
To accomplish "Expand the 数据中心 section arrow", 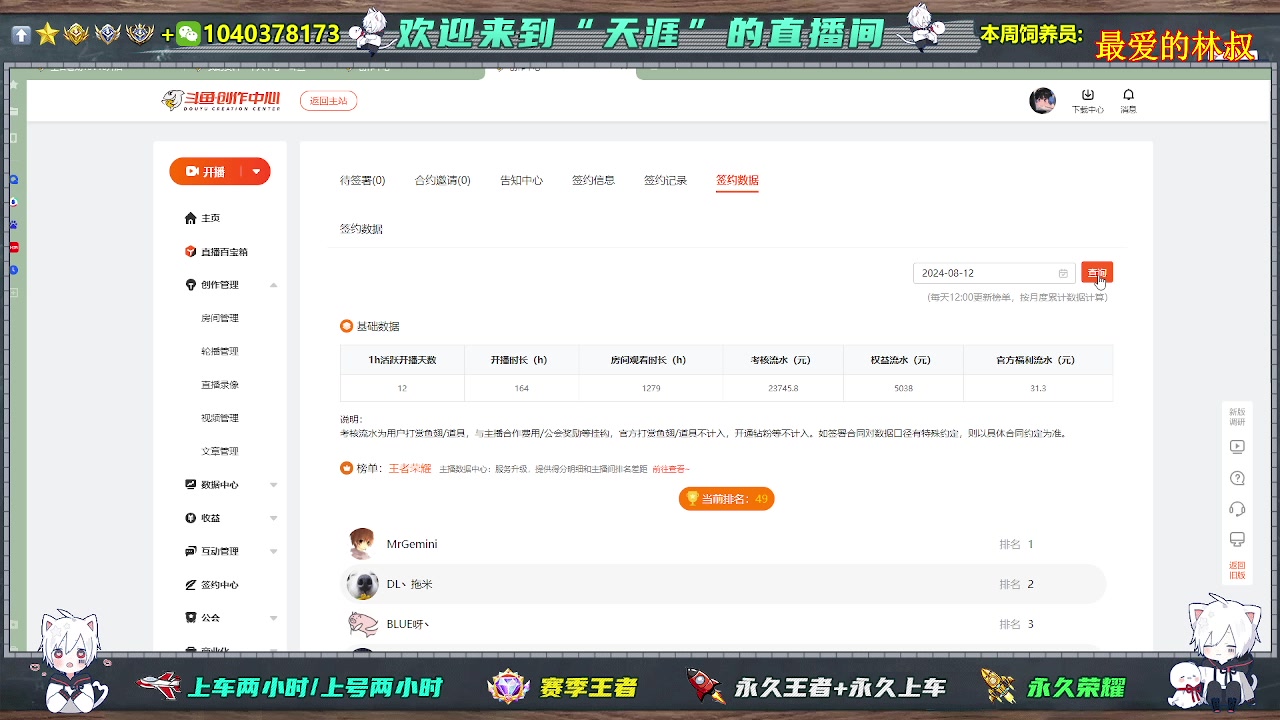I will point(273,485).
